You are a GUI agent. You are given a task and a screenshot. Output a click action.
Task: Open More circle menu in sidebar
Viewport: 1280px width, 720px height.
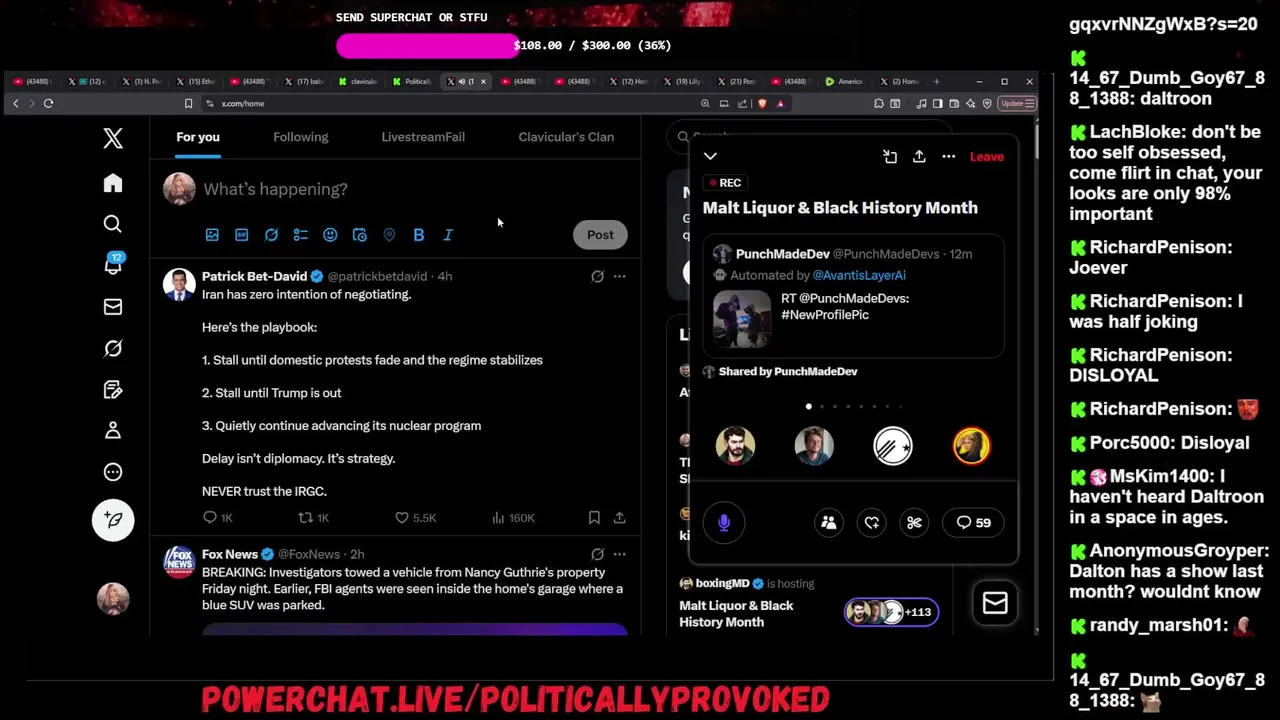click(x=113, y=472)
